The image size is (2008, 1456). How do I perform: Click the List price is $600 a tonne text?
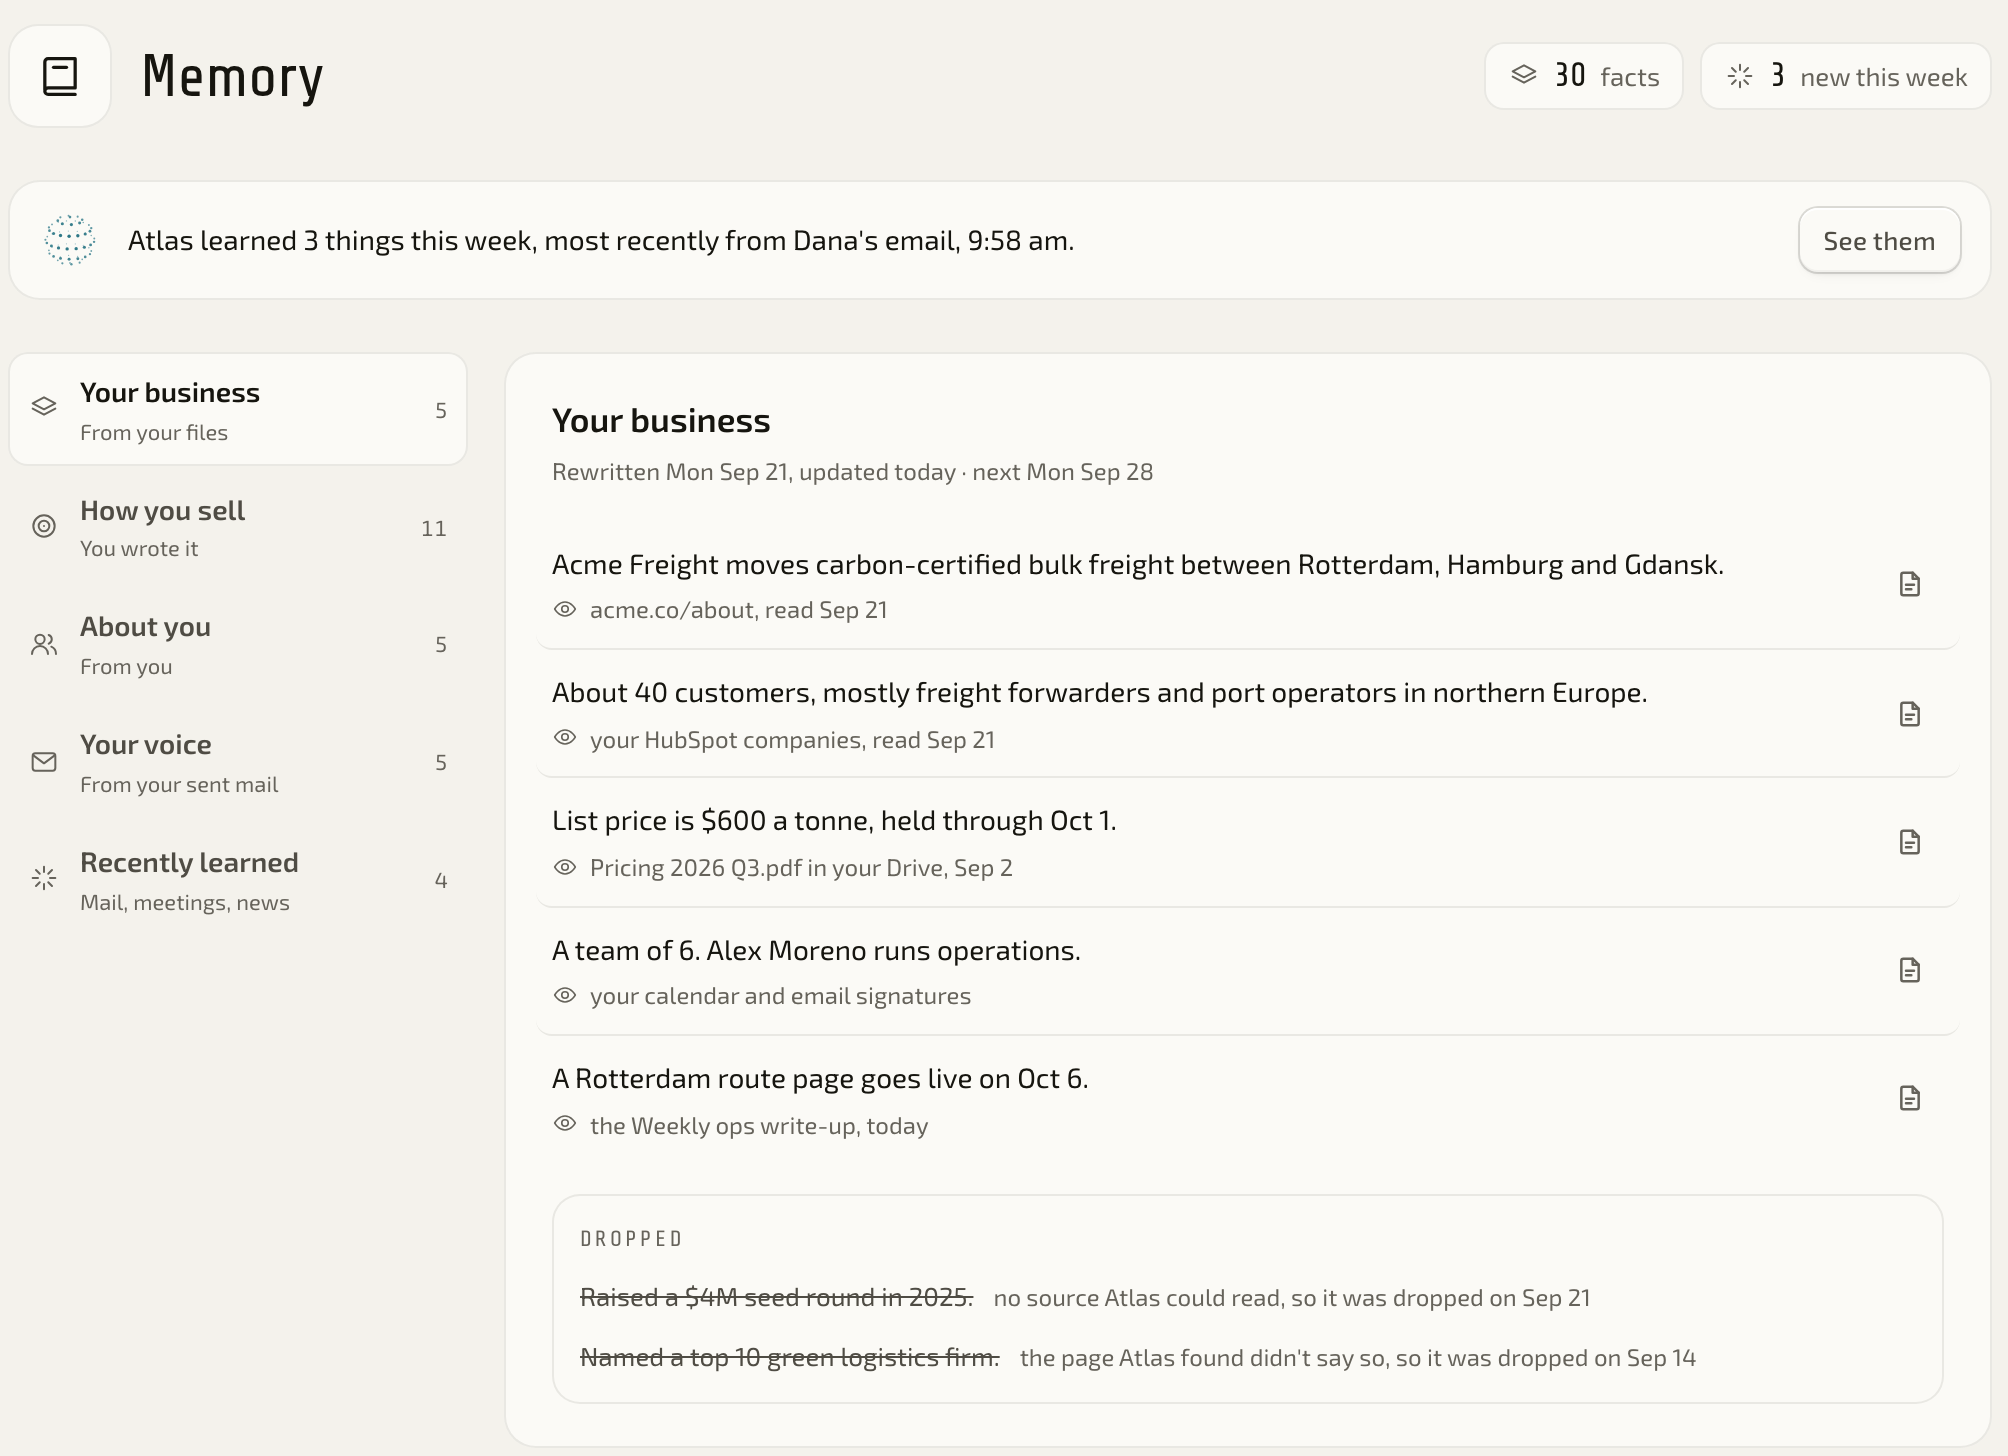click(834, 821)
